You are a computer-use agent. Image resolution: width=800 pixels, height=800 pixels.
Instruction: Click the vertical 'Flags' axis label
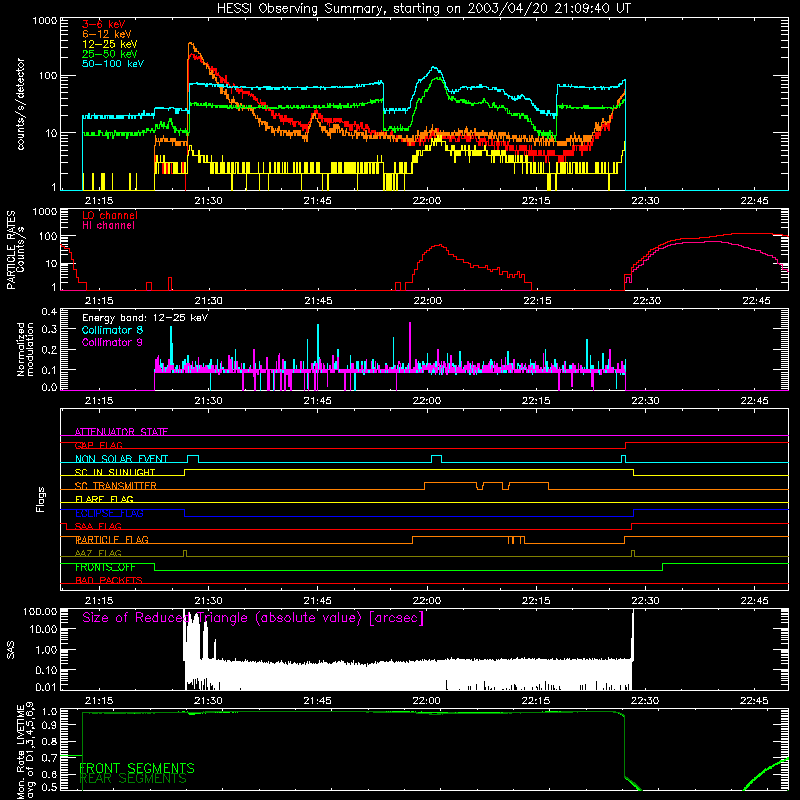[41, 499]
